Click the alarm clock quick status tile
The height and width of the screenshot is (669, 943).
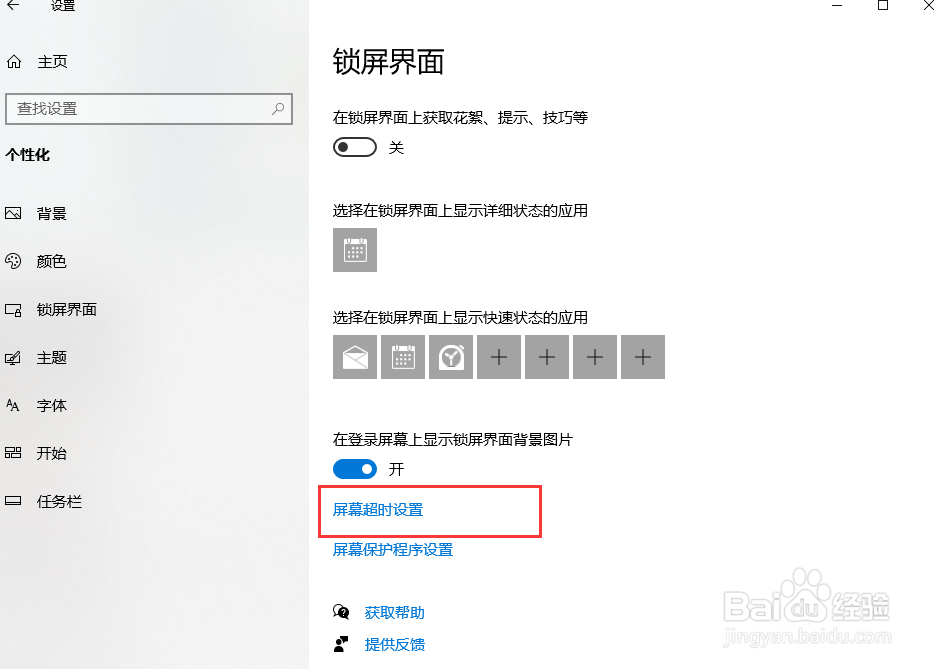[x=451, y=357]
